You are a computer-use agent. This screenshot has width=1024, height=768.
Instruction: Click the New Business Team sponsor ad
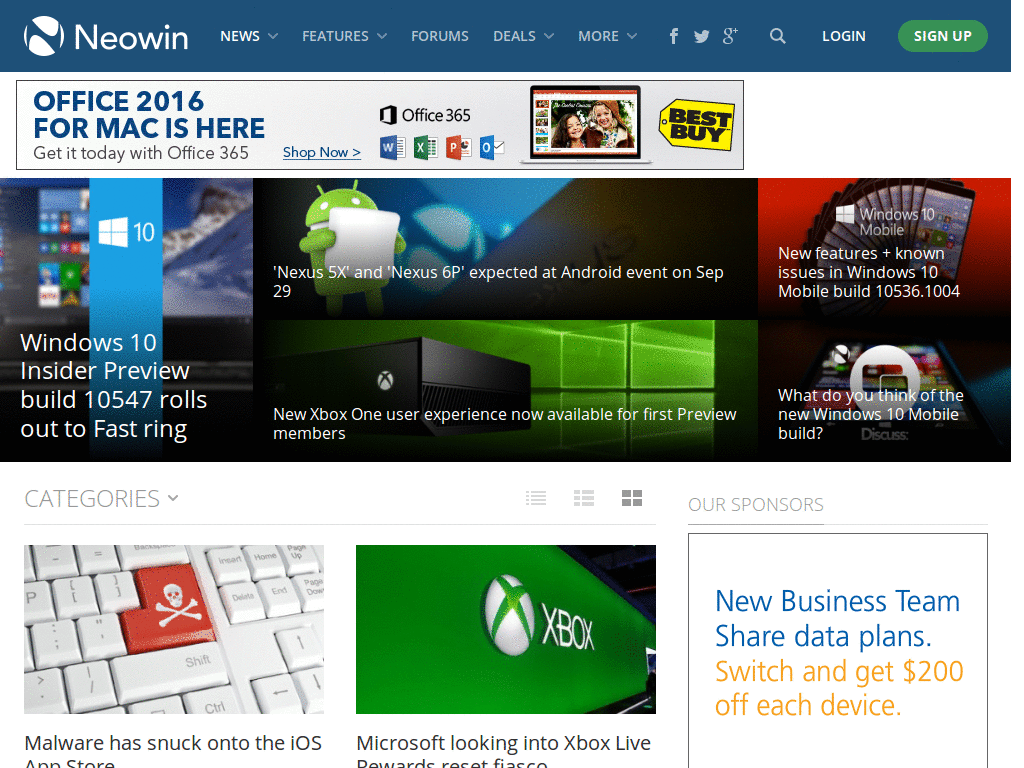(837, 650)
